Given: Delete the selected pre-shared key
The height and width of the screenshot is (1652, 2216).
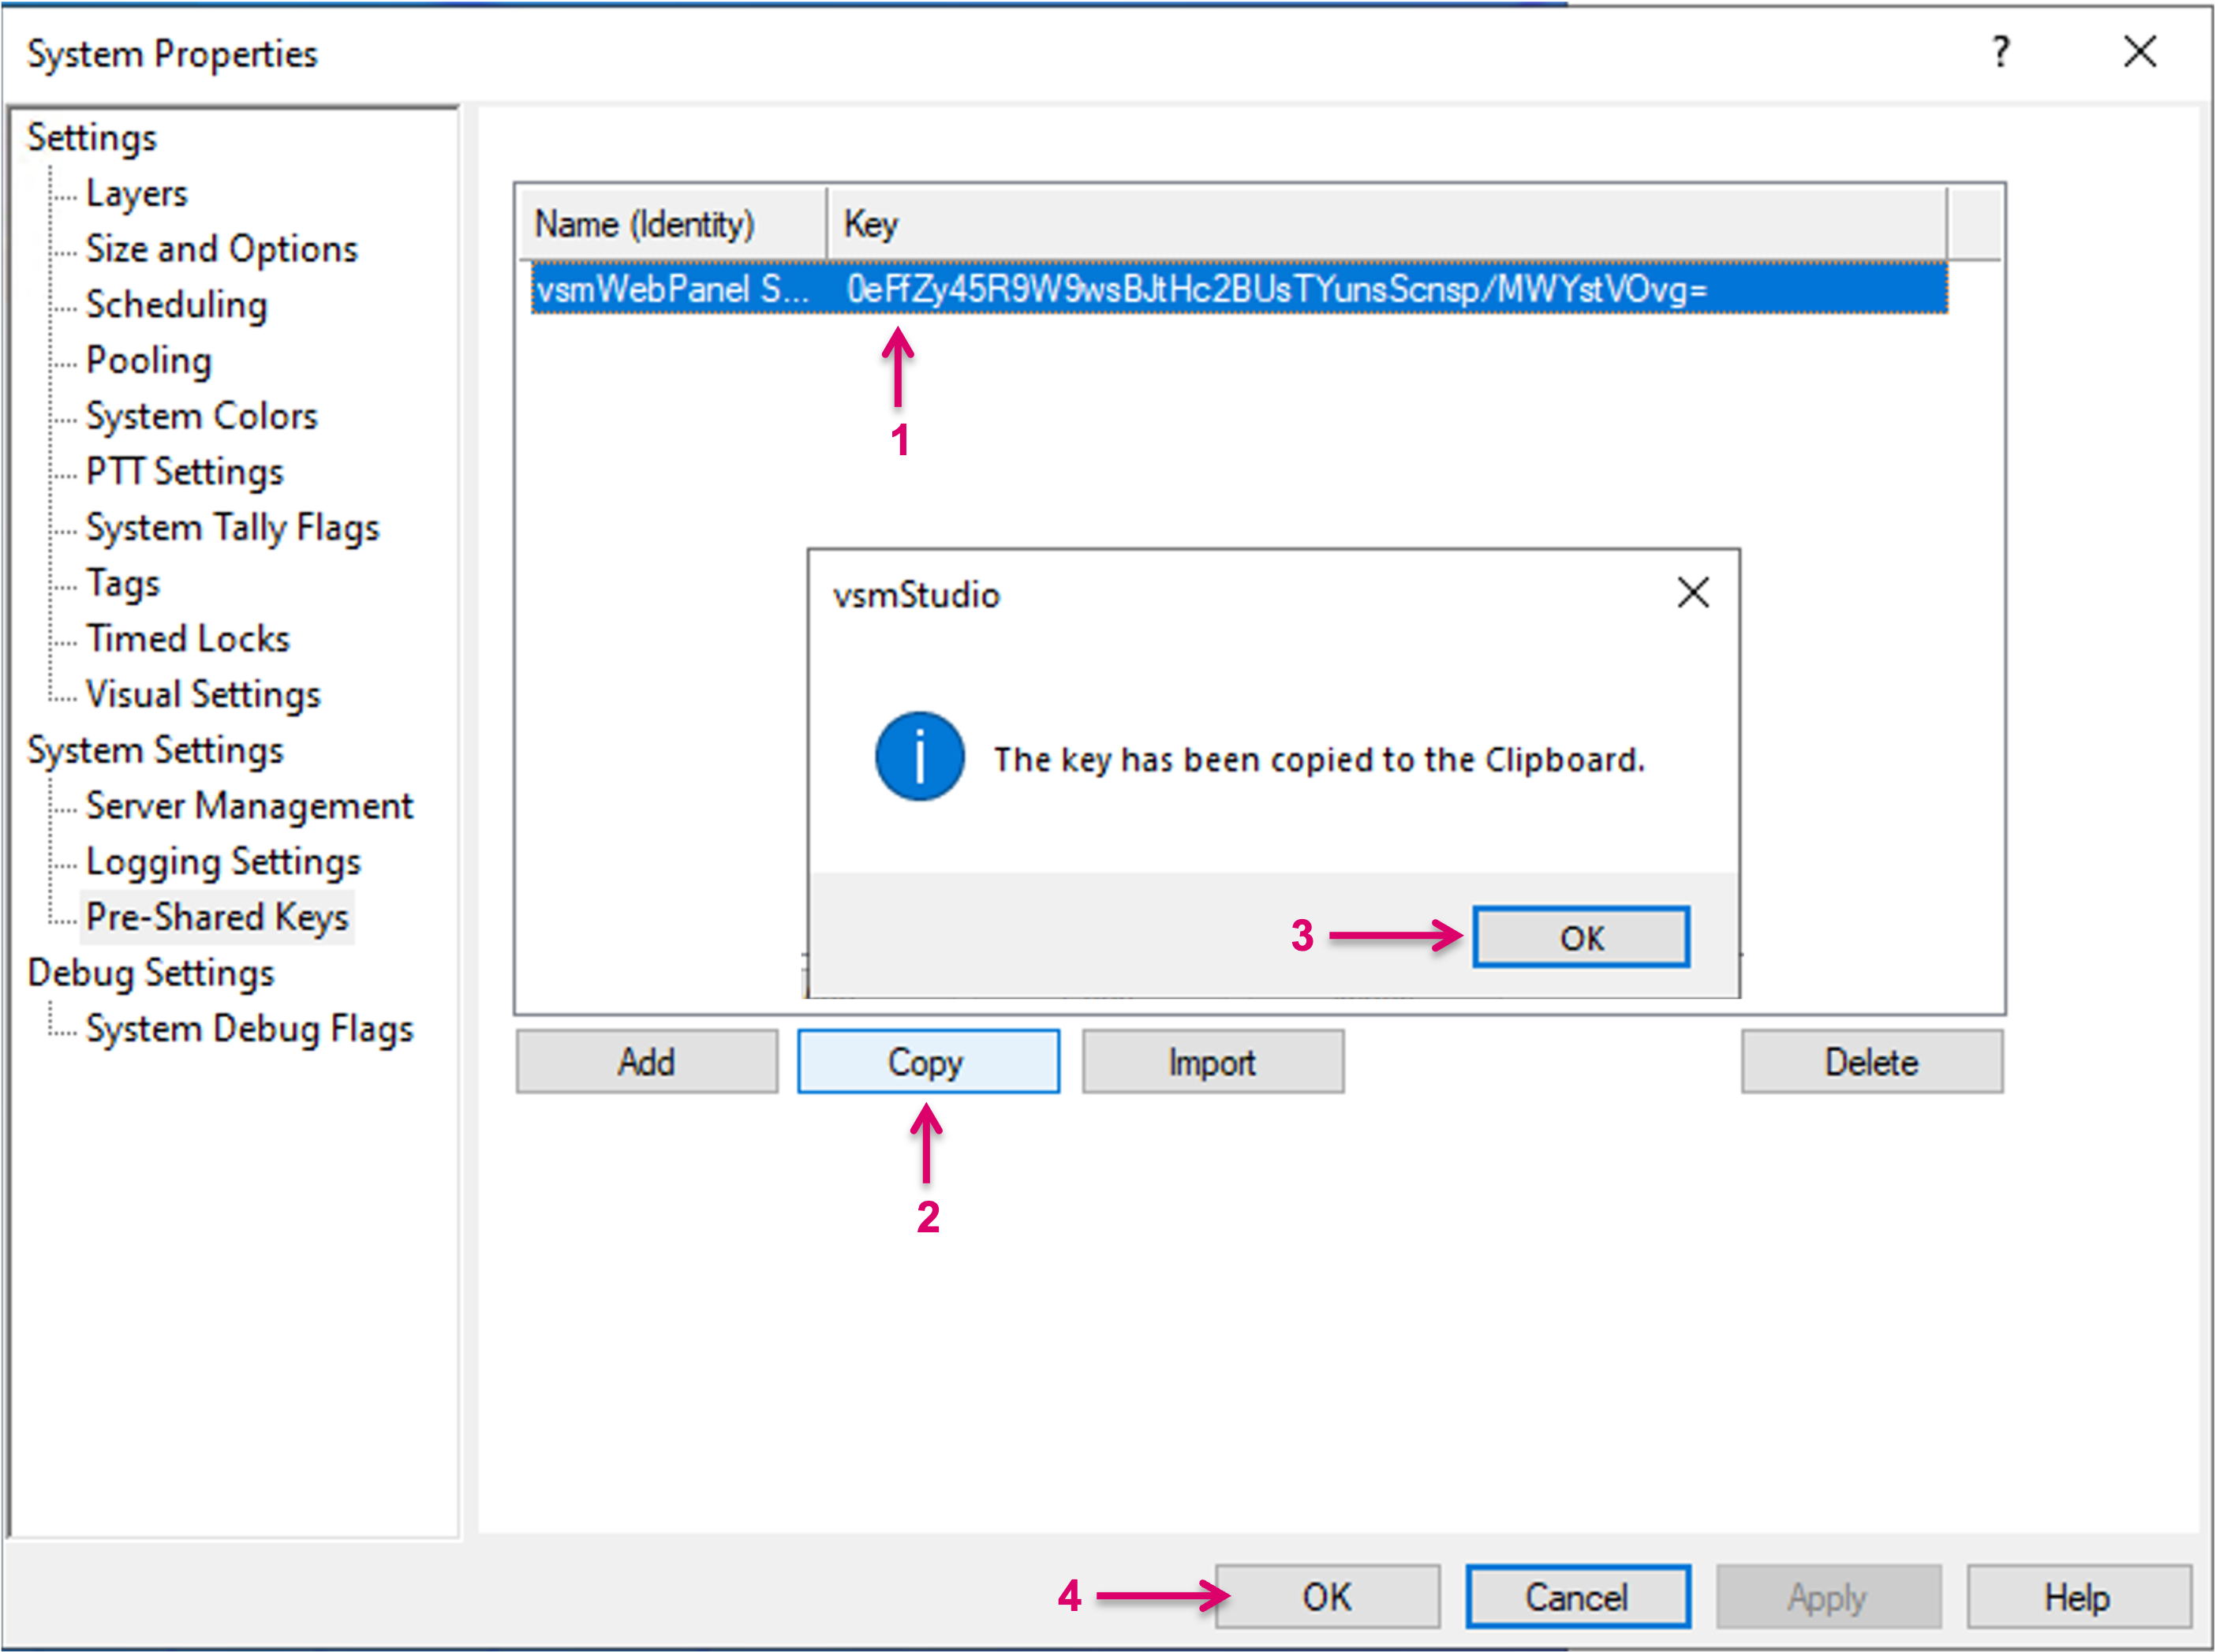Looking at the screenshot, I should click(x=1871, y=1062).
